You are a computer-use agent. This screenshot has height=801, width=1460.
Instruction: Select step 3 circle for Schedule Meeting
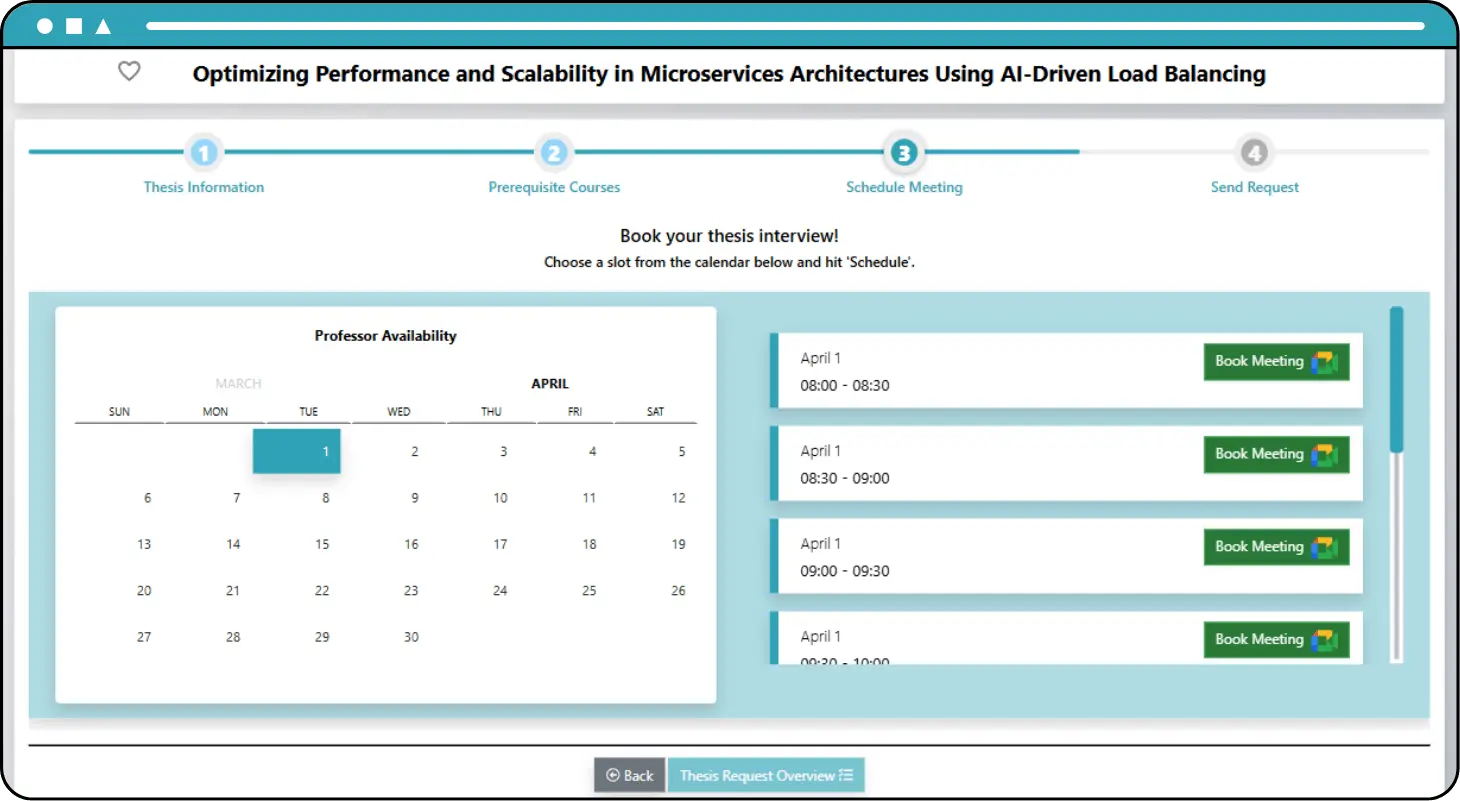(x=904, y=153)
